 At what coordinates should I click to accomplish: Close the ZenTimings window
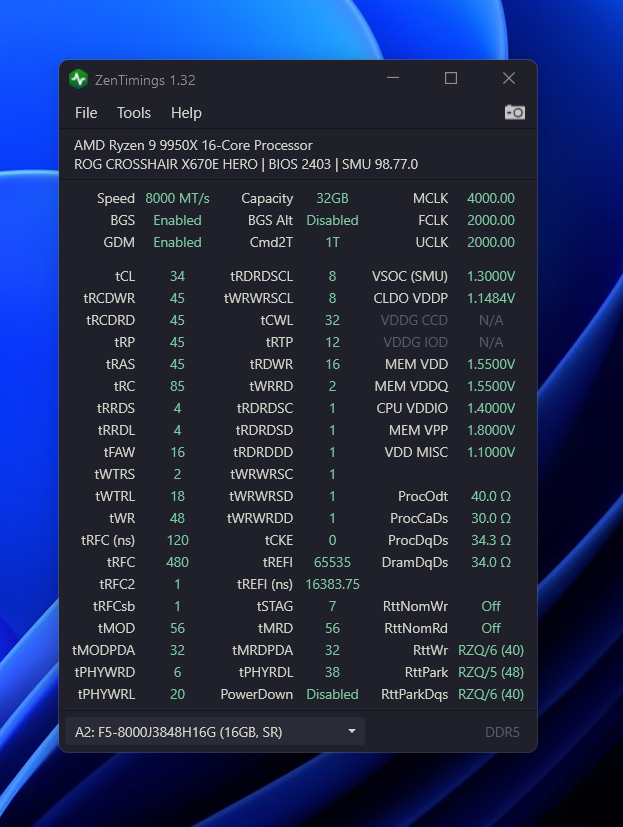pyautogui.click(x=509, y=79)
